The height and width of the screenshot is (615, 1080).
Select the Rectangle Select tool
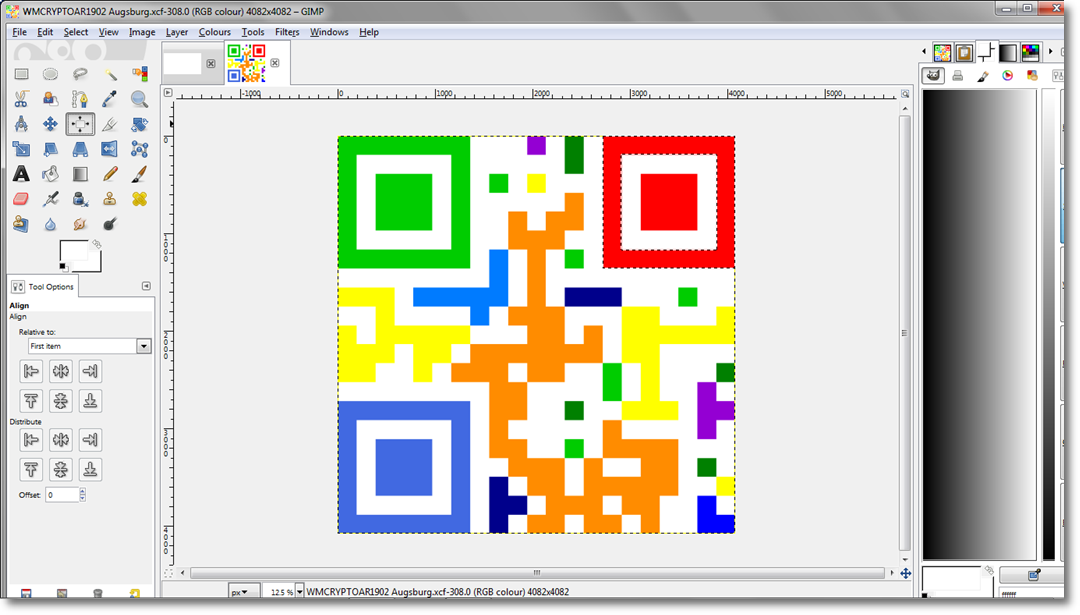pyautogui.click(x=21, y=74)
